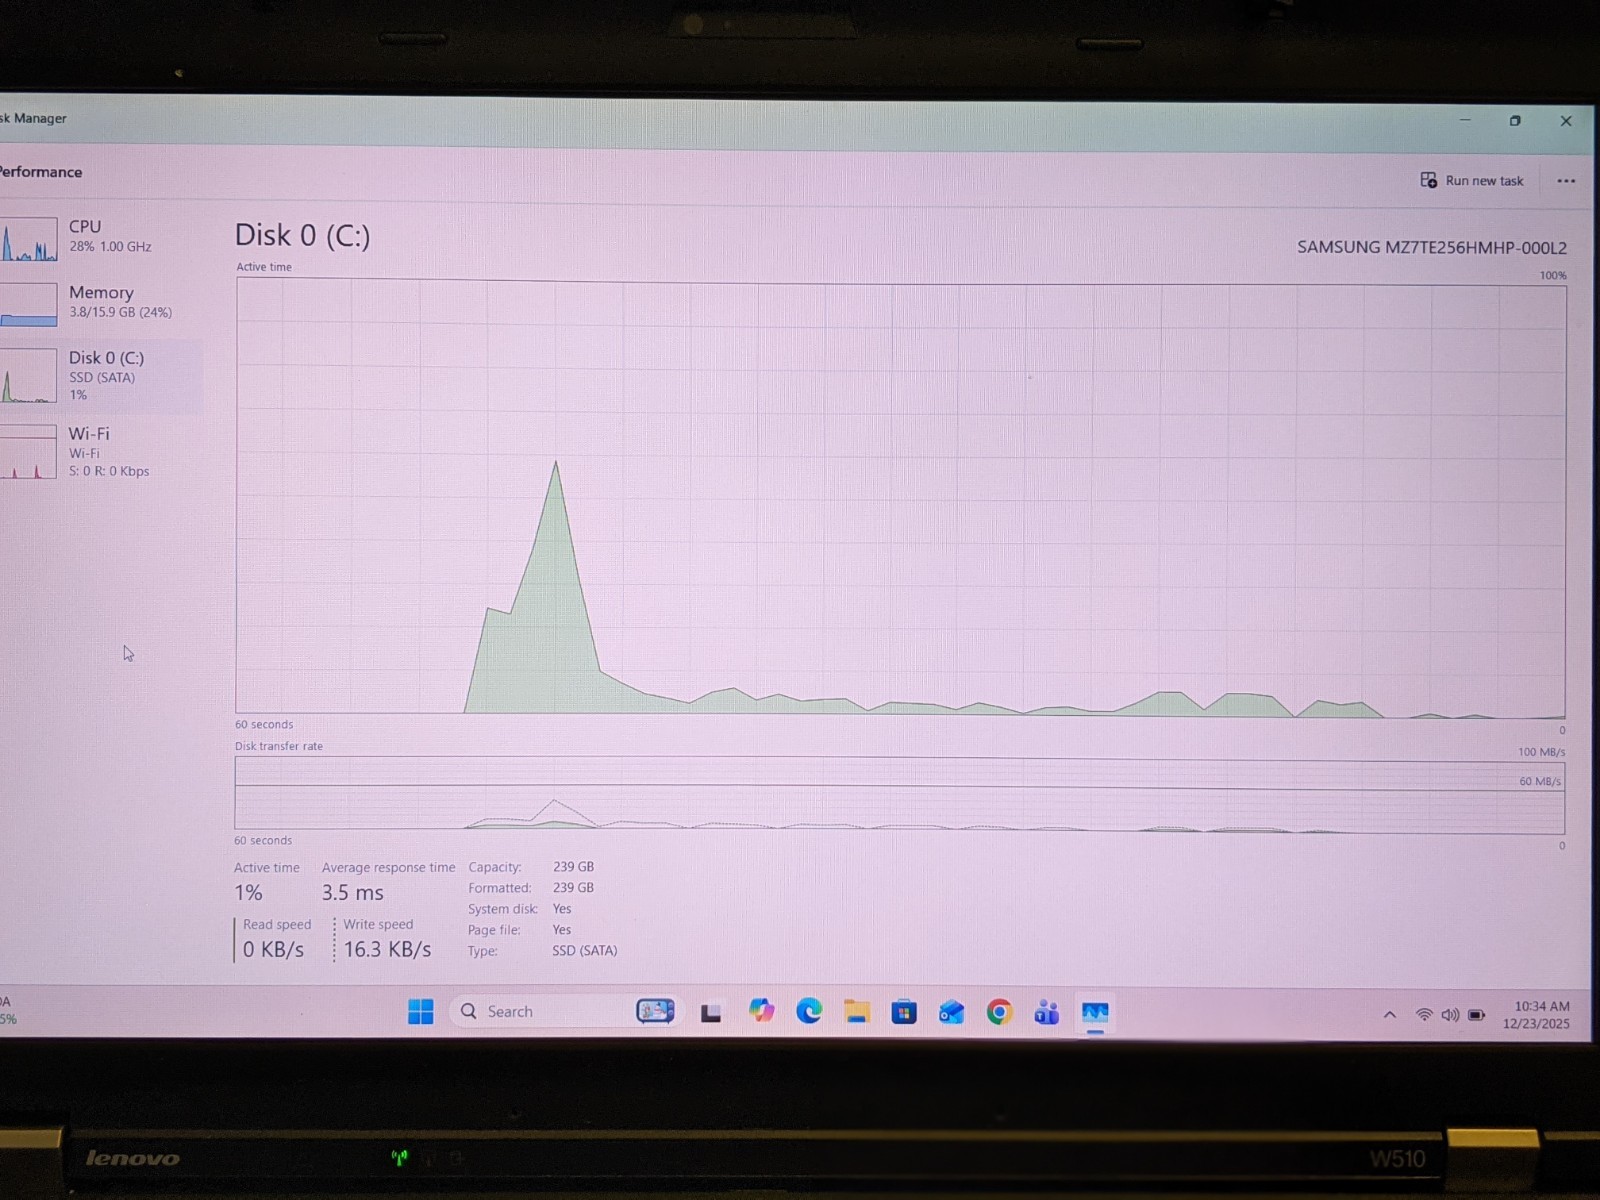The width and height of the screenshot is (1600, 1200).
Task: Select the CPU performance item
Action: click(x=100, y=238)
